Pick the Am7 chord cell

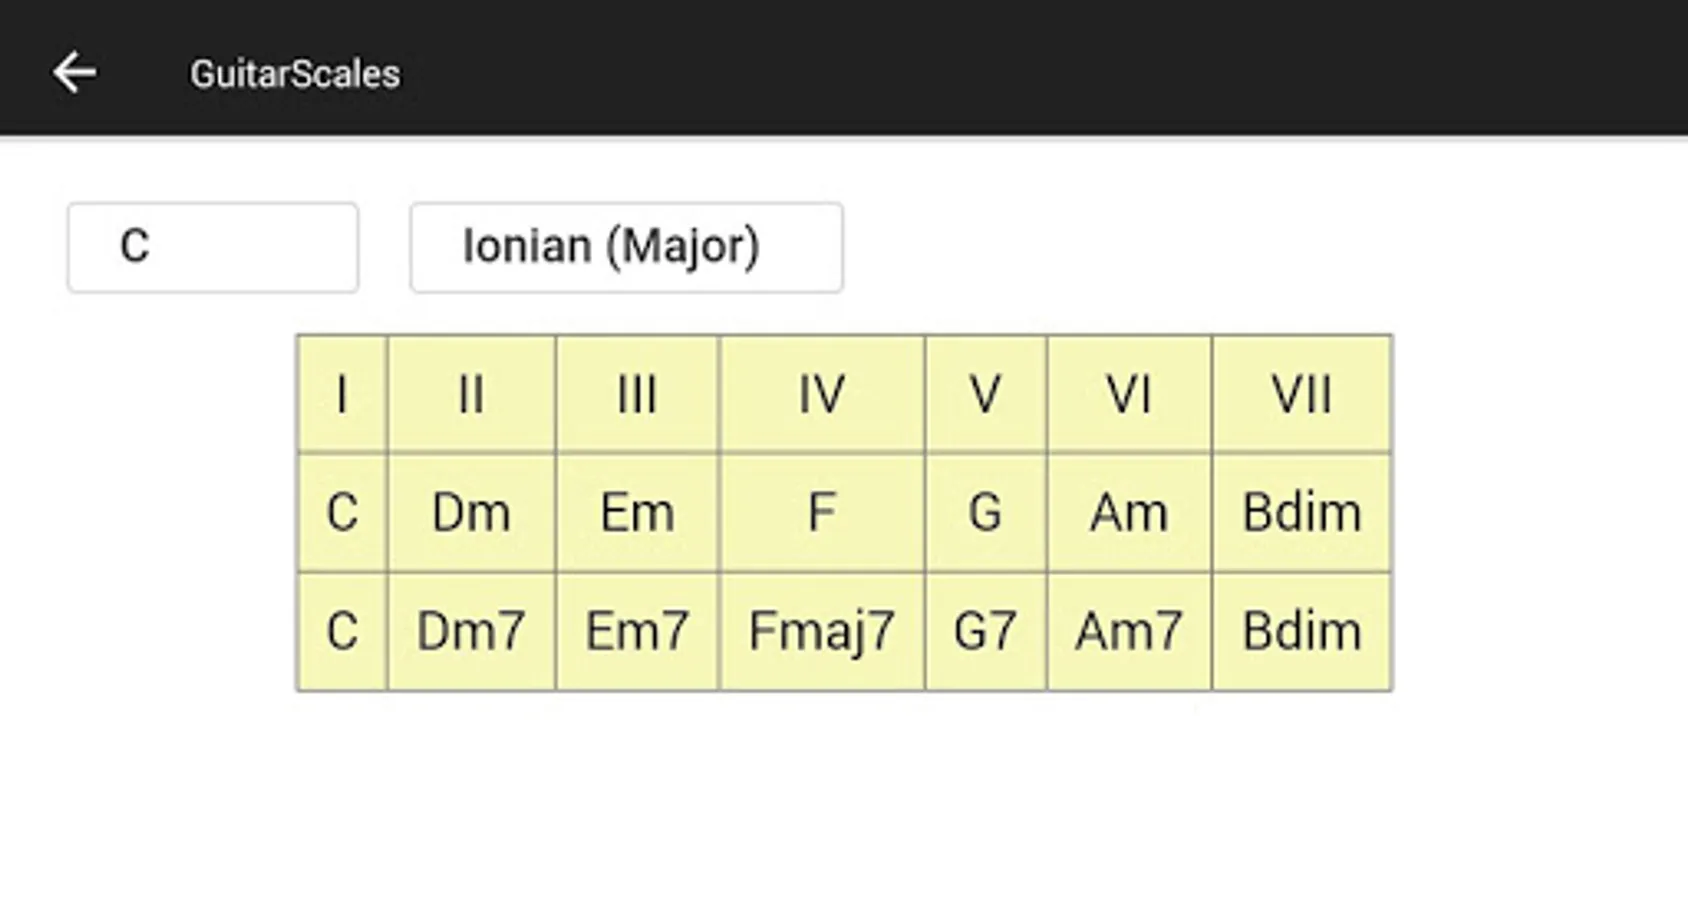click(x=1129, y=632)
